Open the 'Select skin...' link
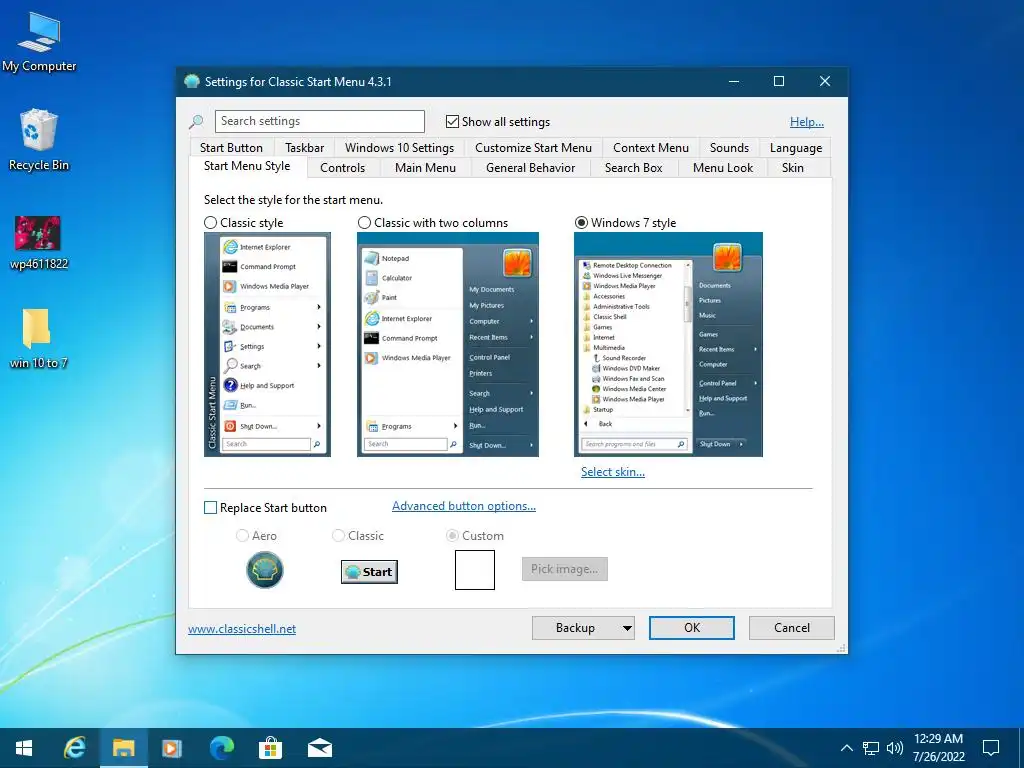Viewport: 1024px width, 768px height. [x=613, y=472]
